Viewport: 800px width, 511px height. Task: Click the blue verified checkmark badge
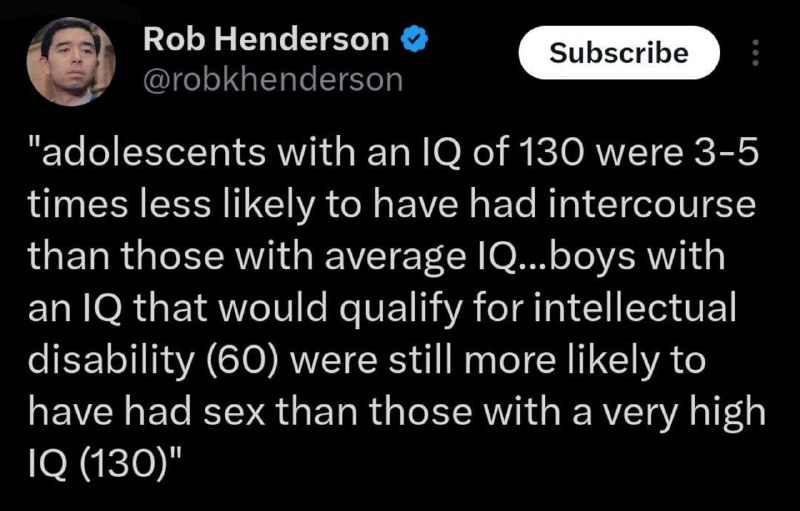pos(415,40)
